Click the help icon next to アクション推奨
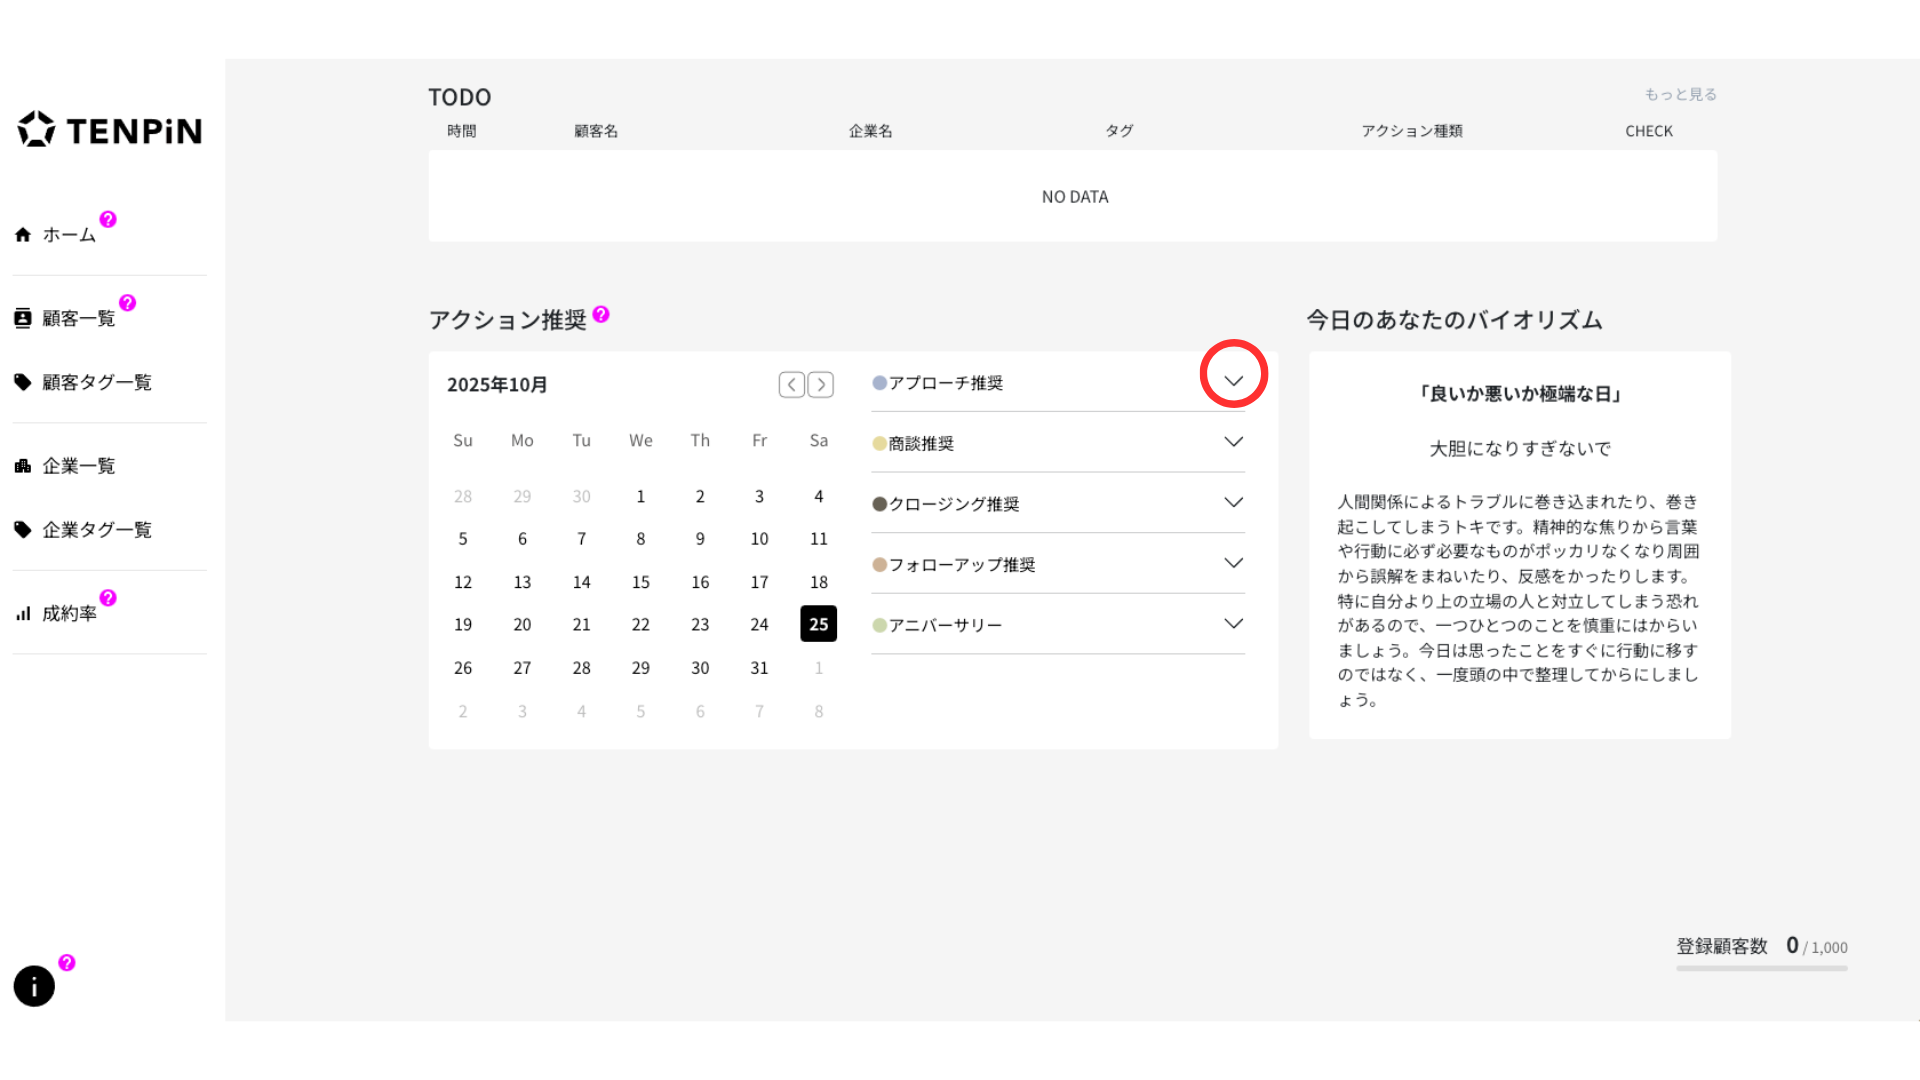Image resolution: width=1920 pixels, height=1080 pixels. 601,314
